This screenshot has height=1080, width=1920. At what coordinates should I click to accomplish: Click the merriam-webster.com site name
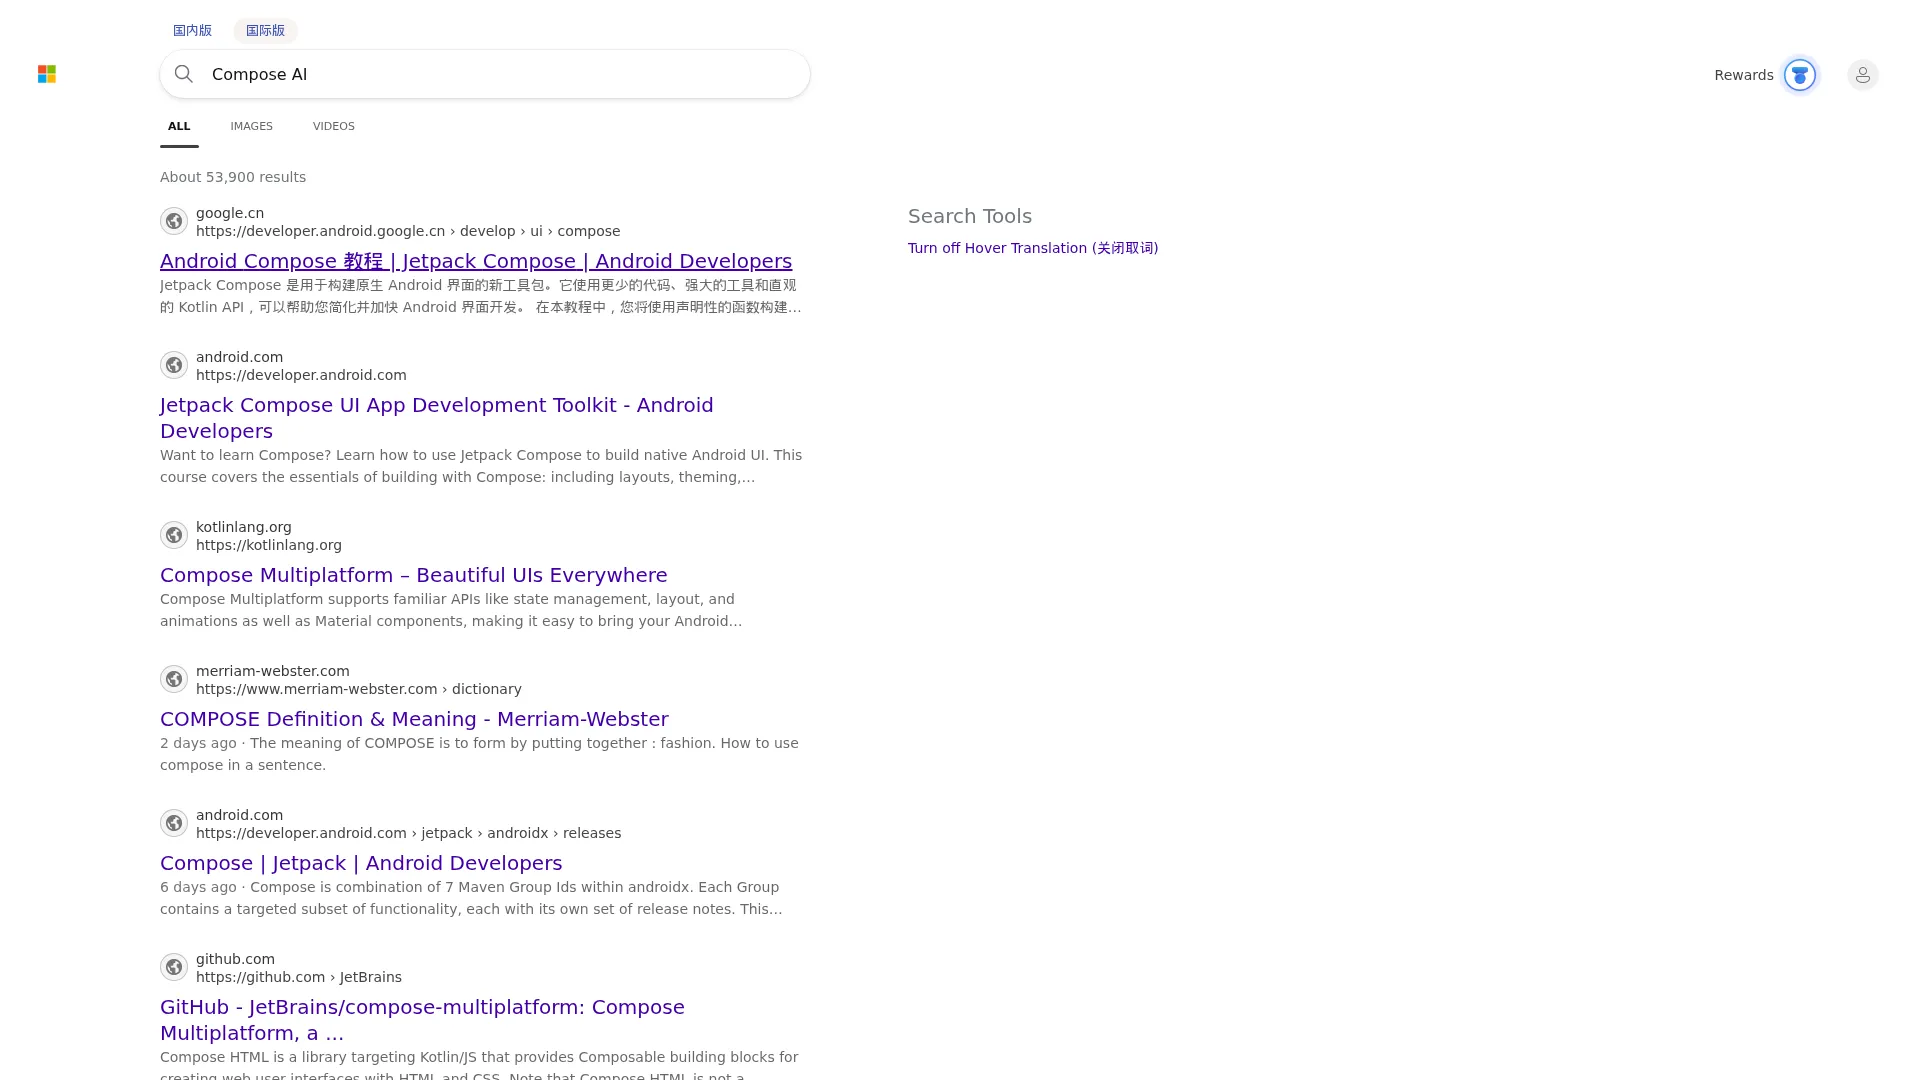[x=273, y=671]
